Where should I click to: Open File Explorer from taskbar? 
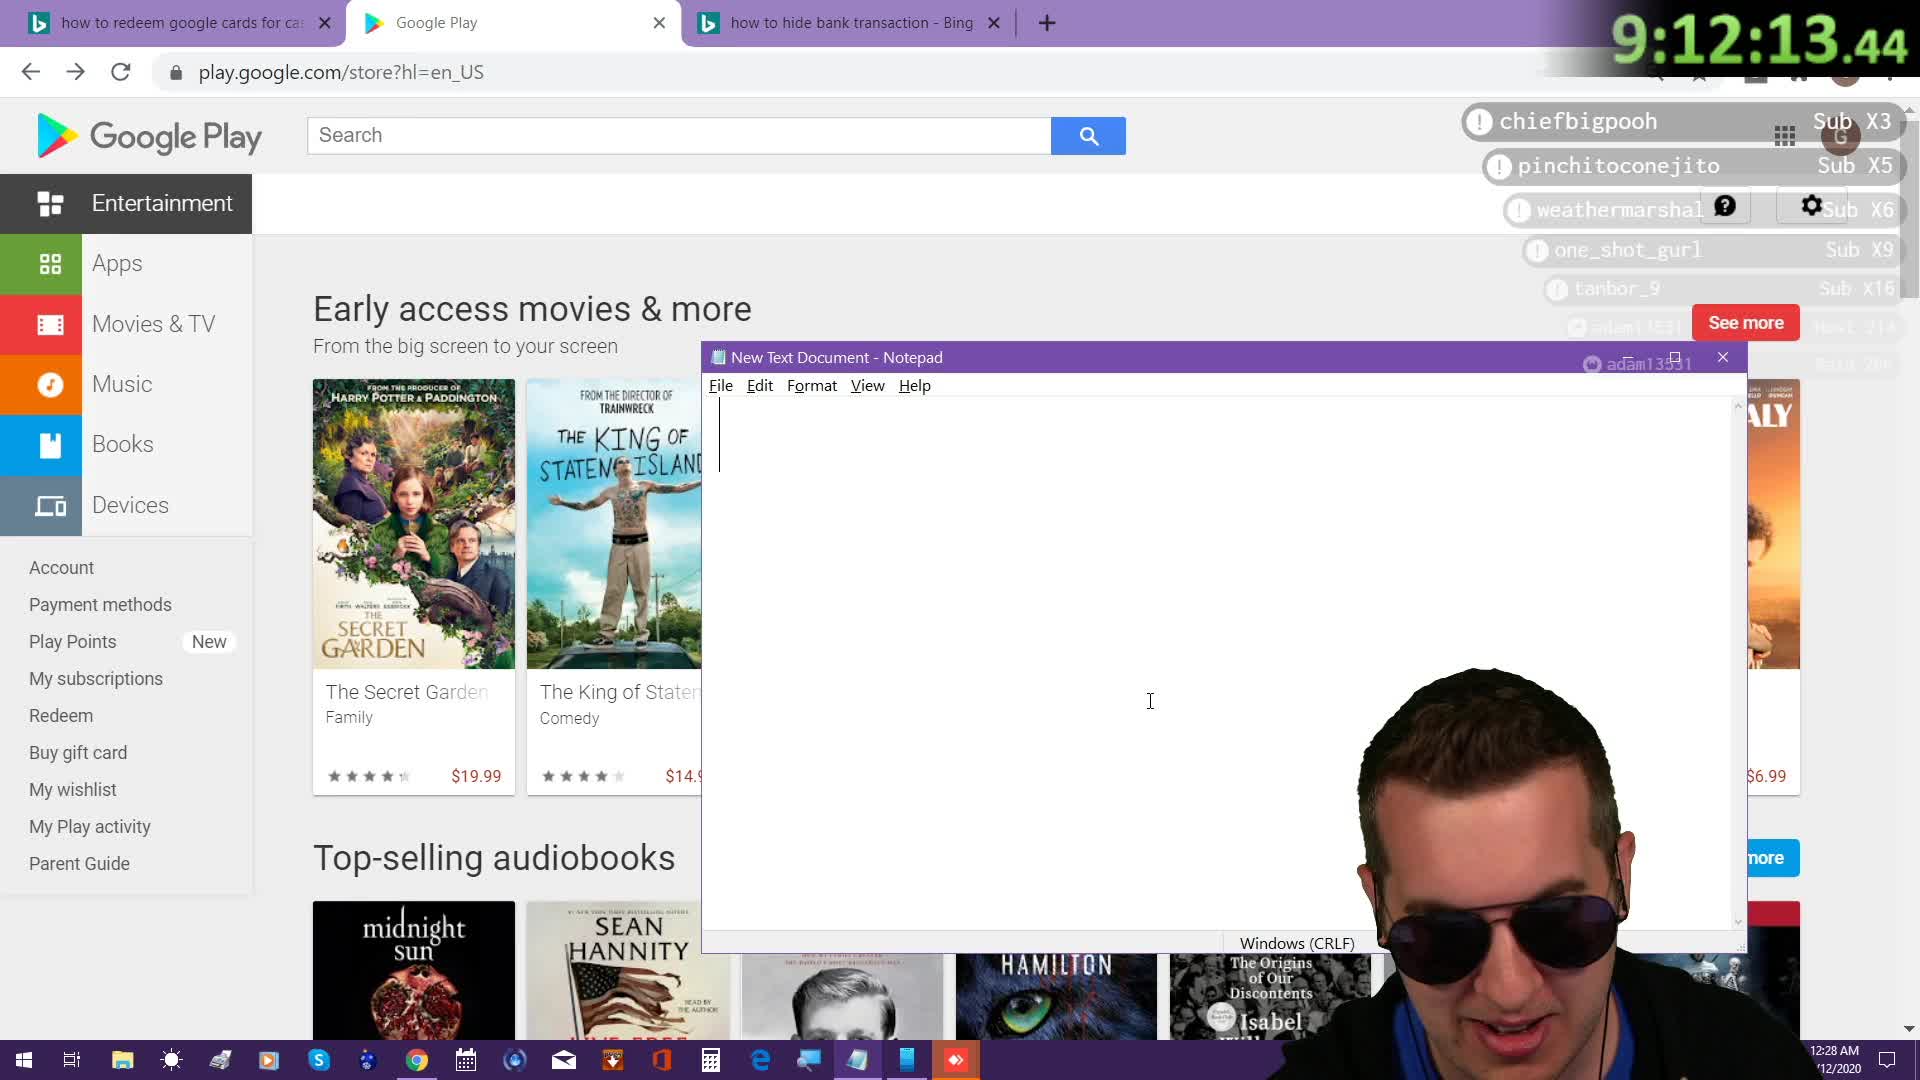pyautogui.click(x=122, y=1060)
